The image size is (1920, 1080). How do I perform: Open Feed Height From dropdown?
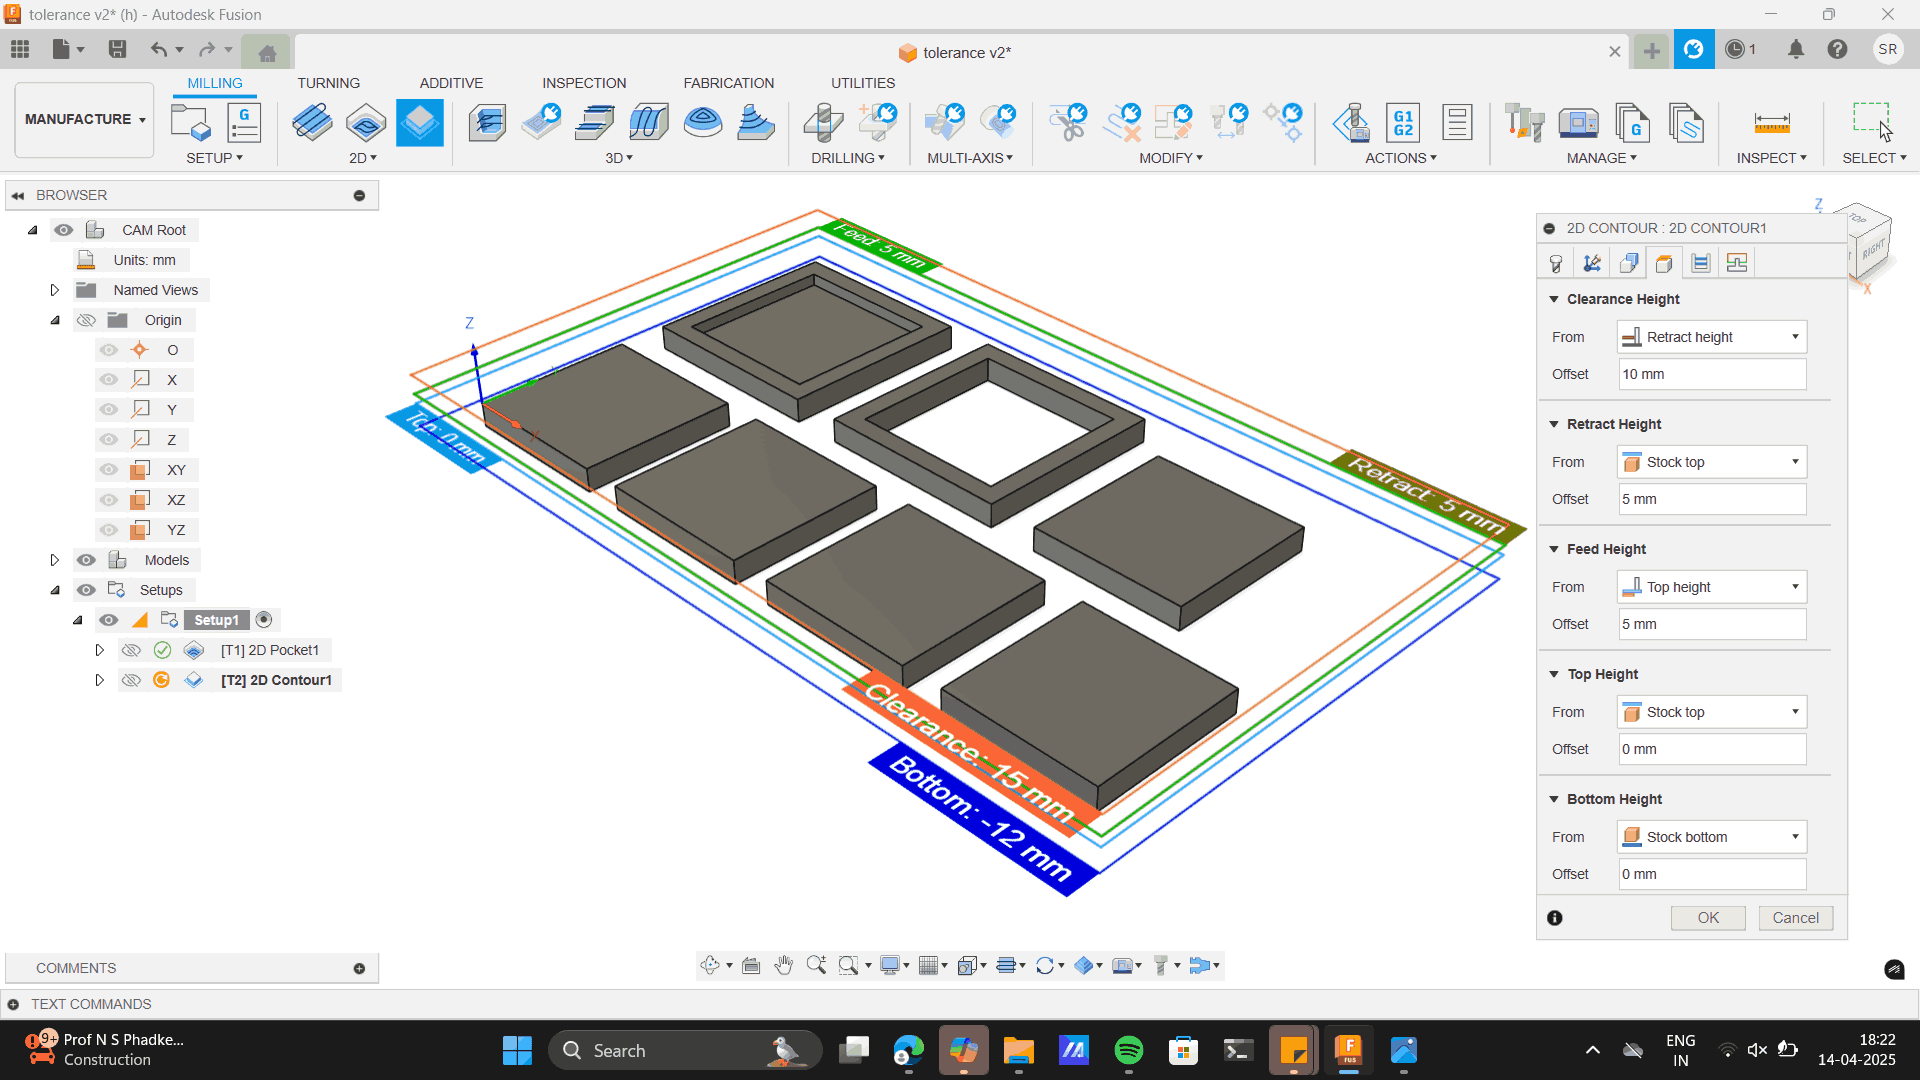[x=1712, y=587]
